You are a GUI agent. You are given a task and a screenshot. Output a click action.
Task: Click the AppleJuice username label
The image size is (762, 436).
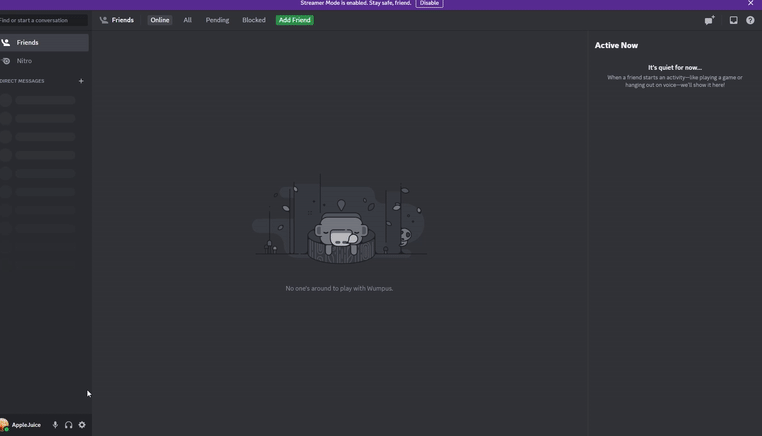tap(26, 425)
